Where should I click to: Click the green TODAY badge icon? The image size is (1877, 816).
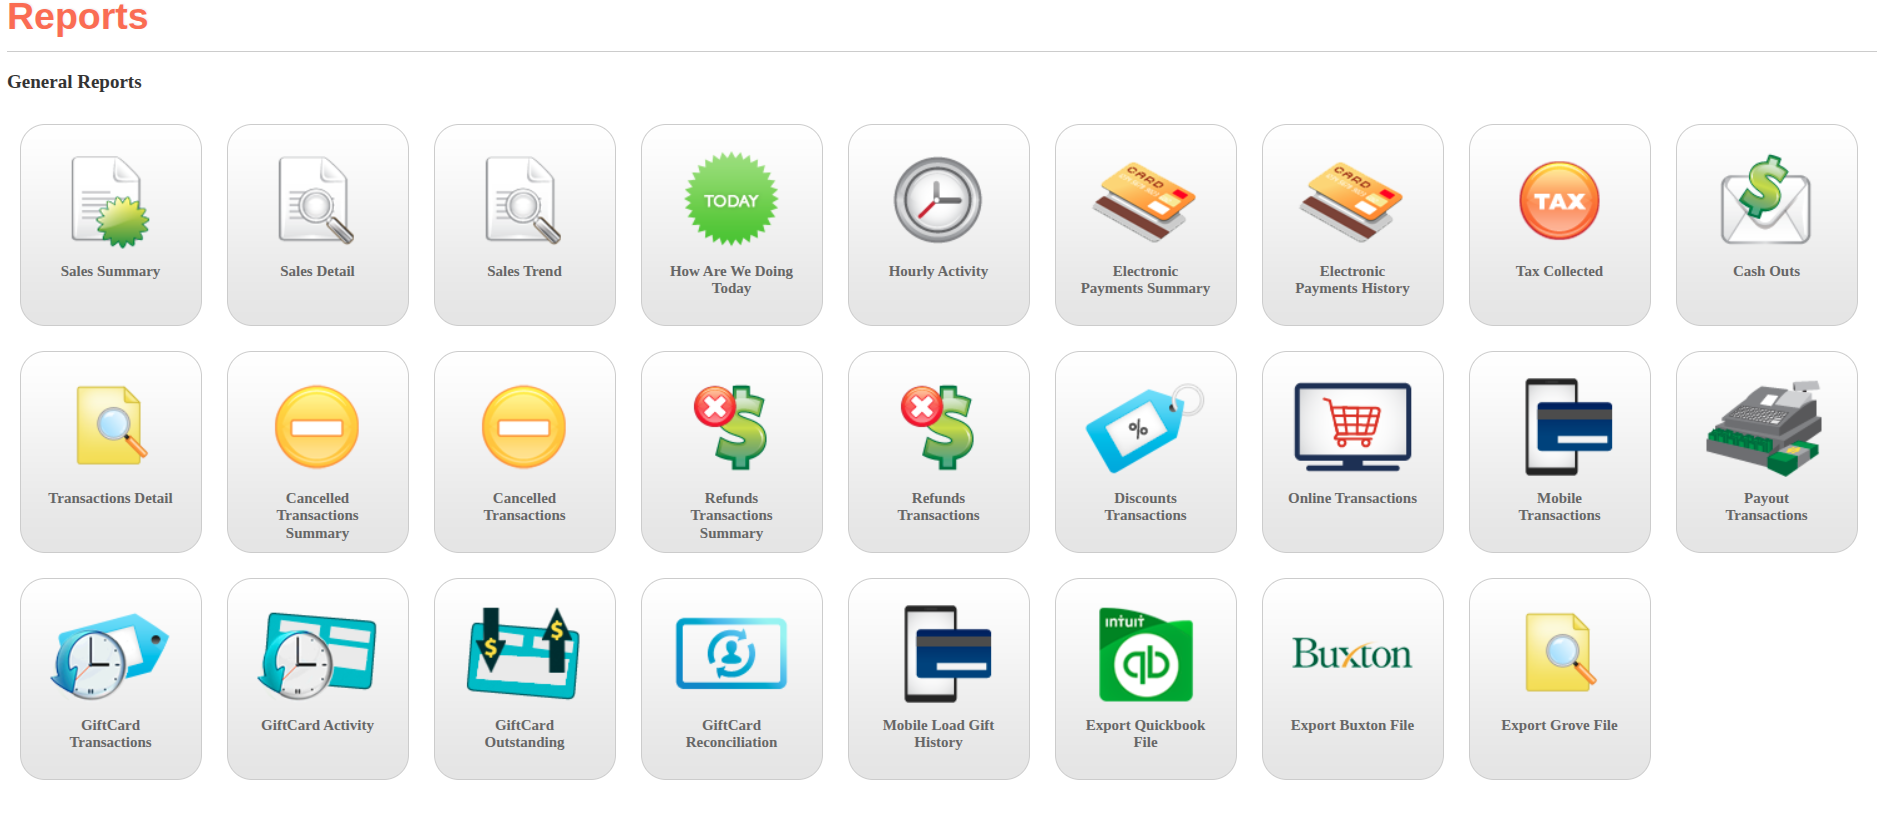click(x=731, y=200)
